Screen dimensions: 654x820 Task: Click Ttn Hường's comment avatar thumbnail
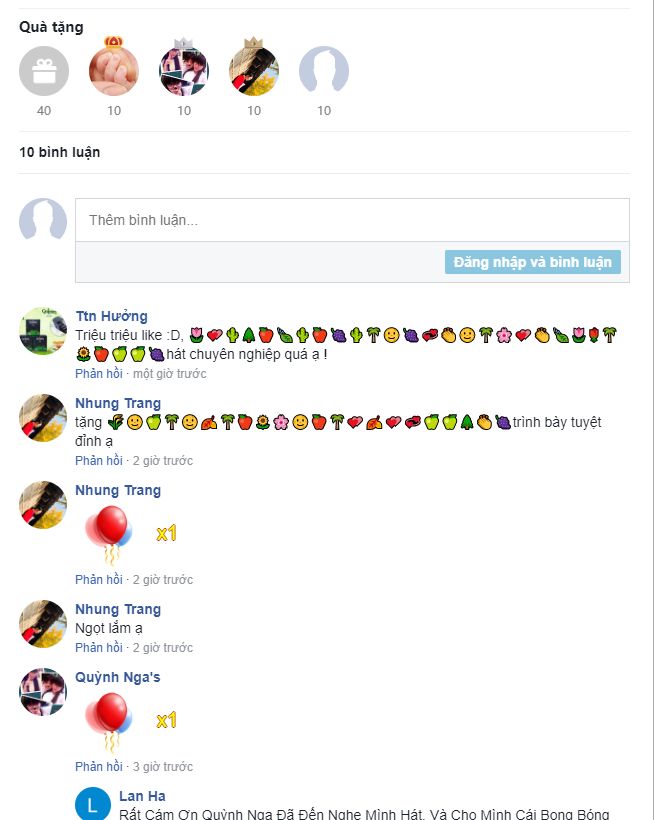(43, 331)
